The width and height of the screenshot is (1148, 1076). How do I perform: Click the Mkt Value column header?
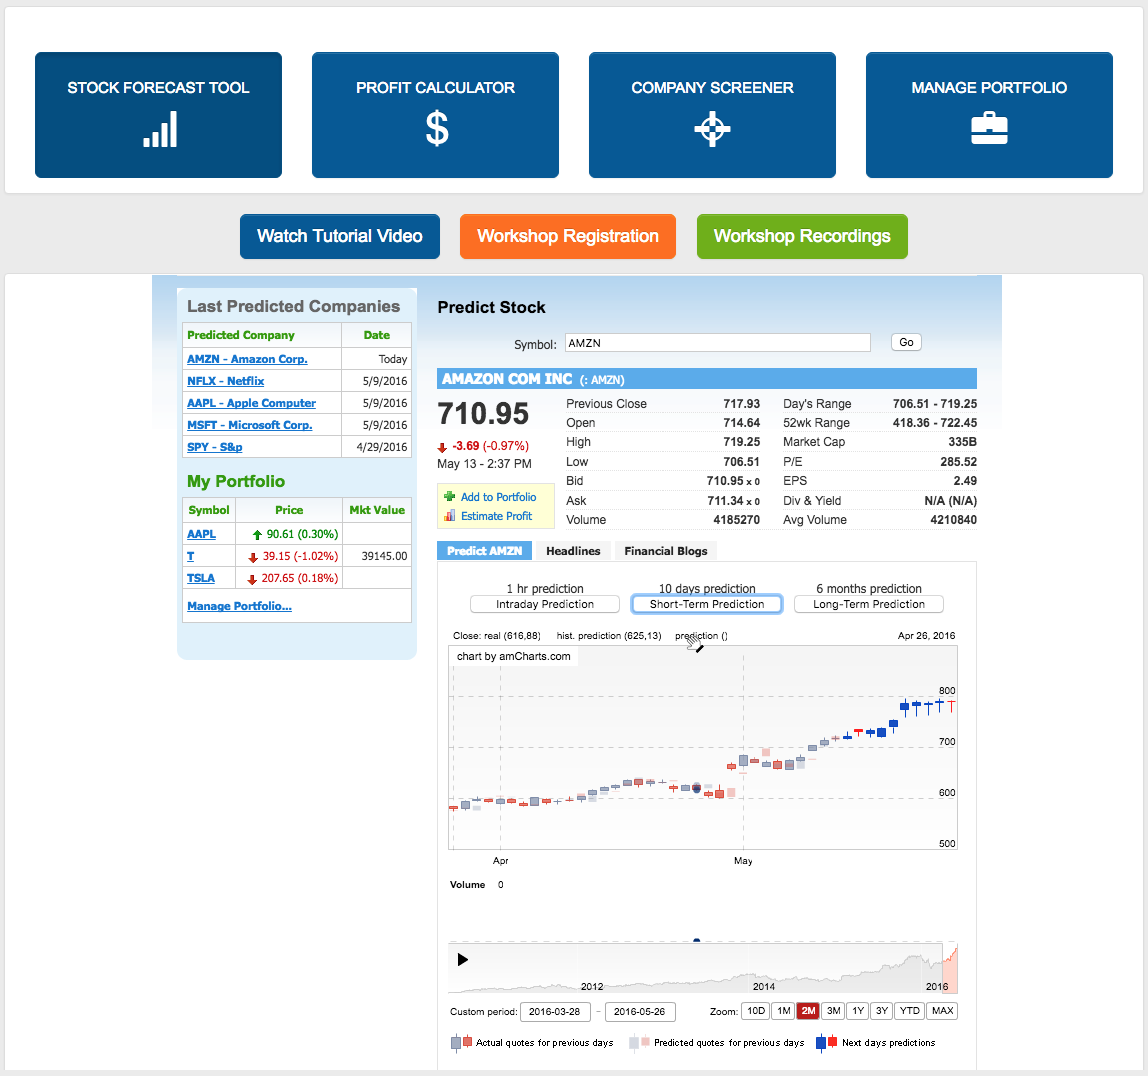377,510
